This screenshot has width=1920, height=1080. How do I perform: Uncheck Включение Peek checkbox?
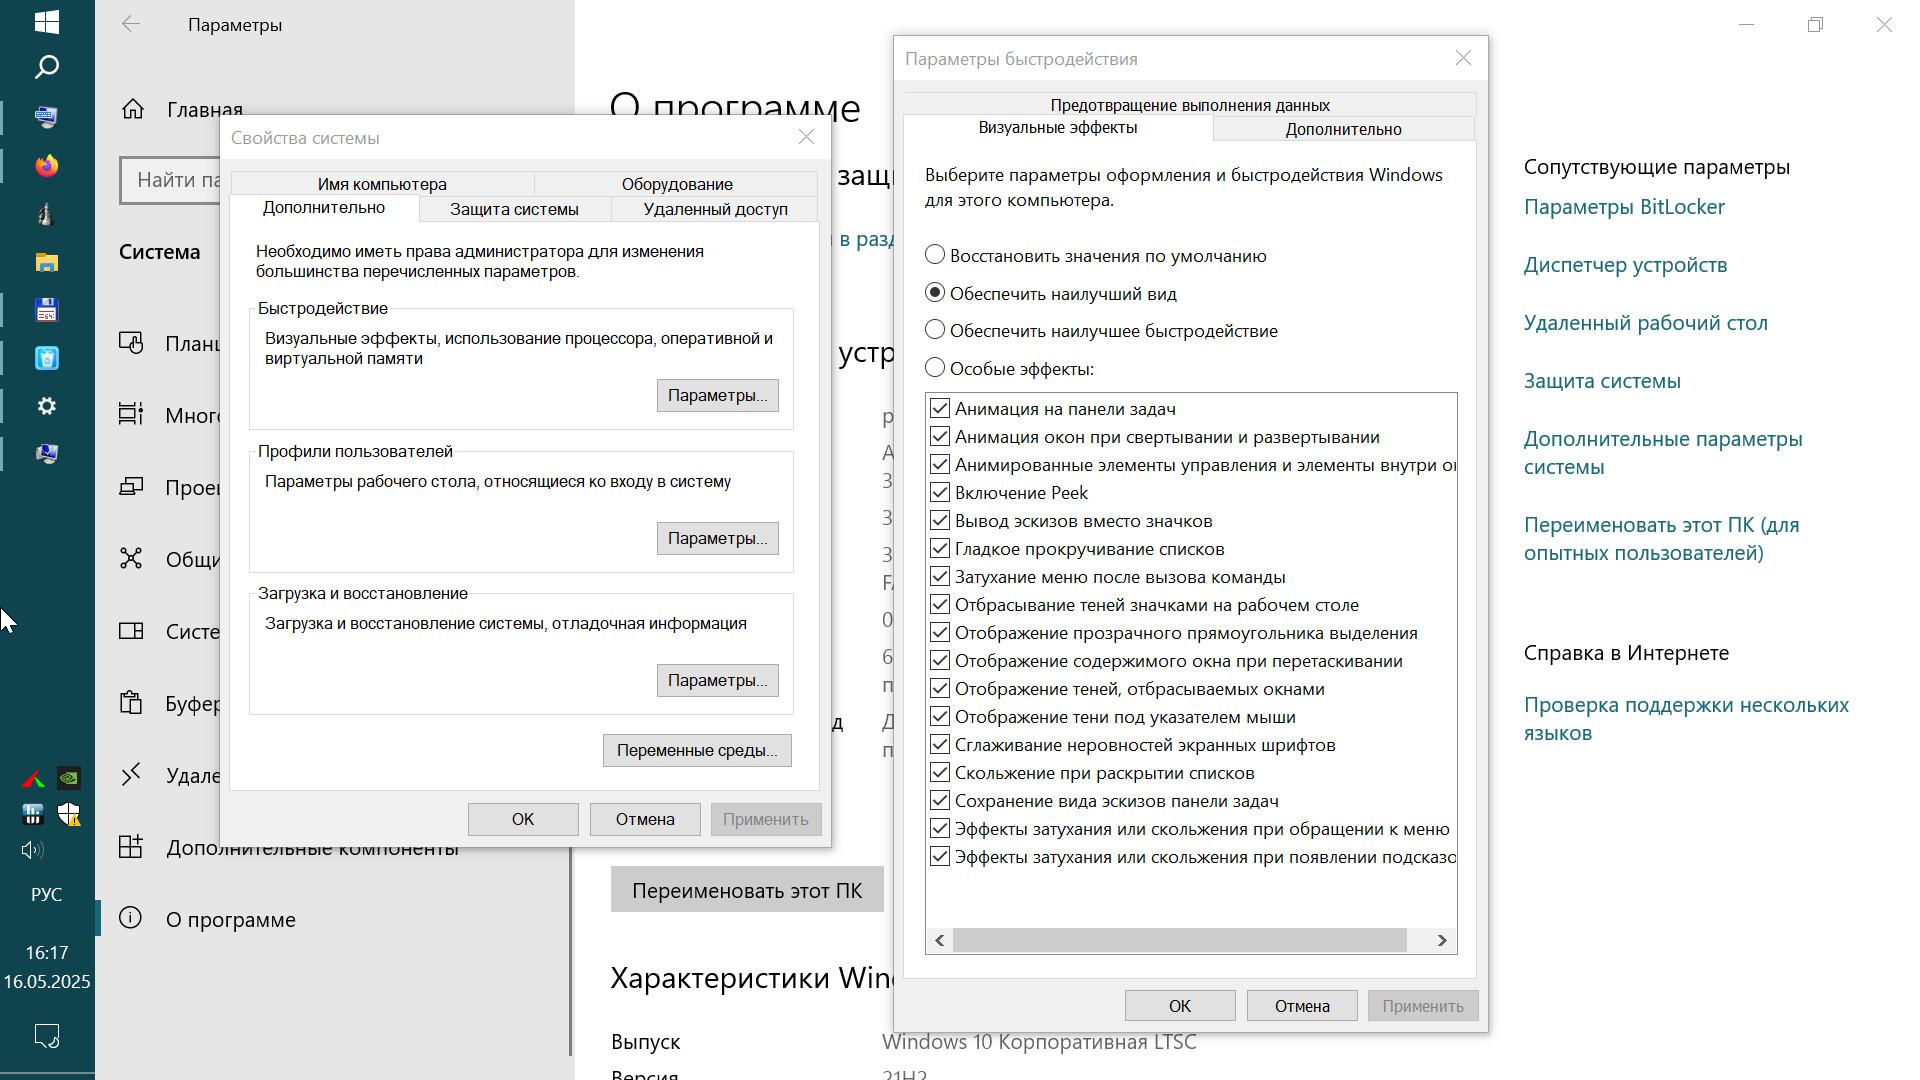pos(940,492)
